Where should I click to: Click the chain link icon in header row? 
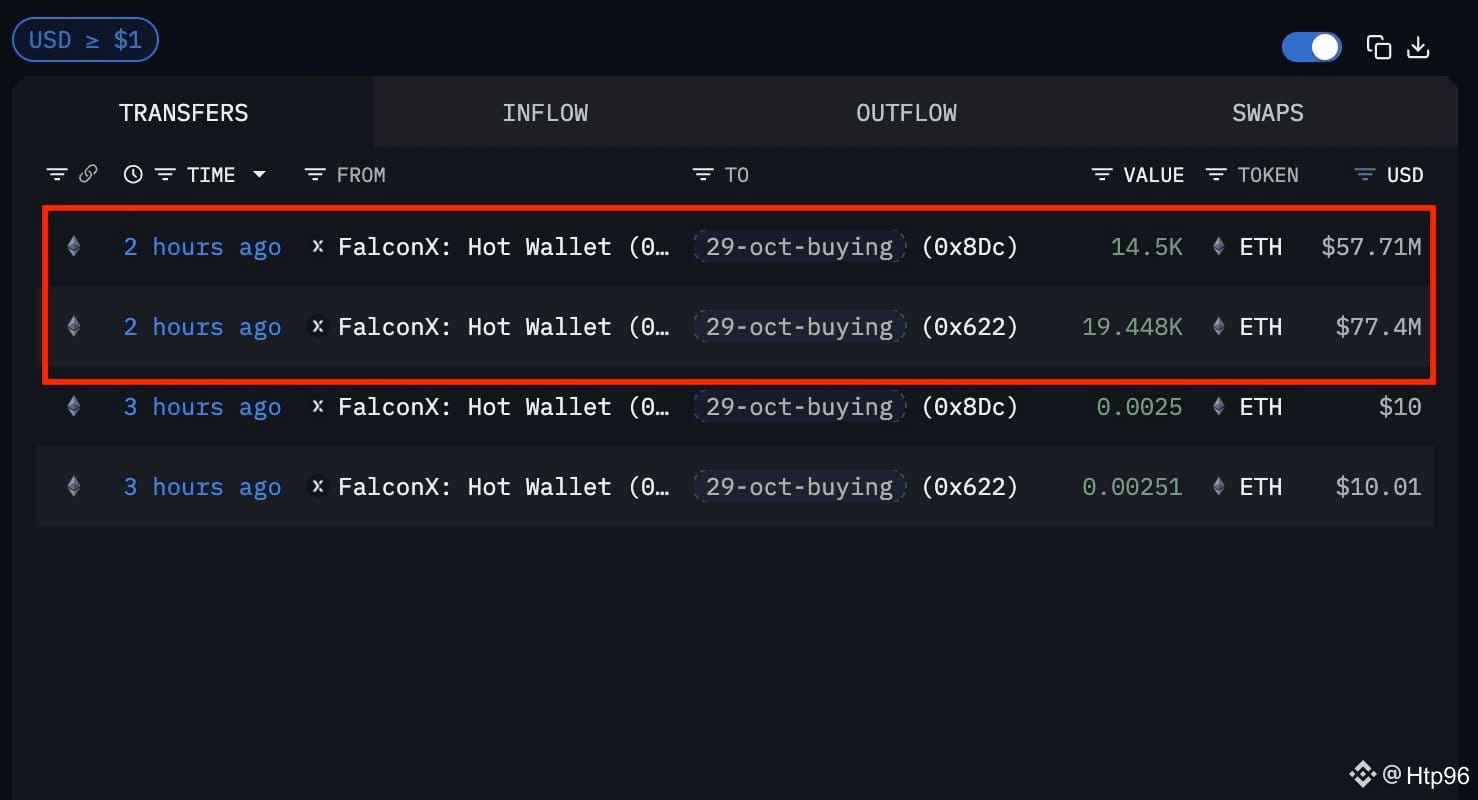(x=88, y=174)
